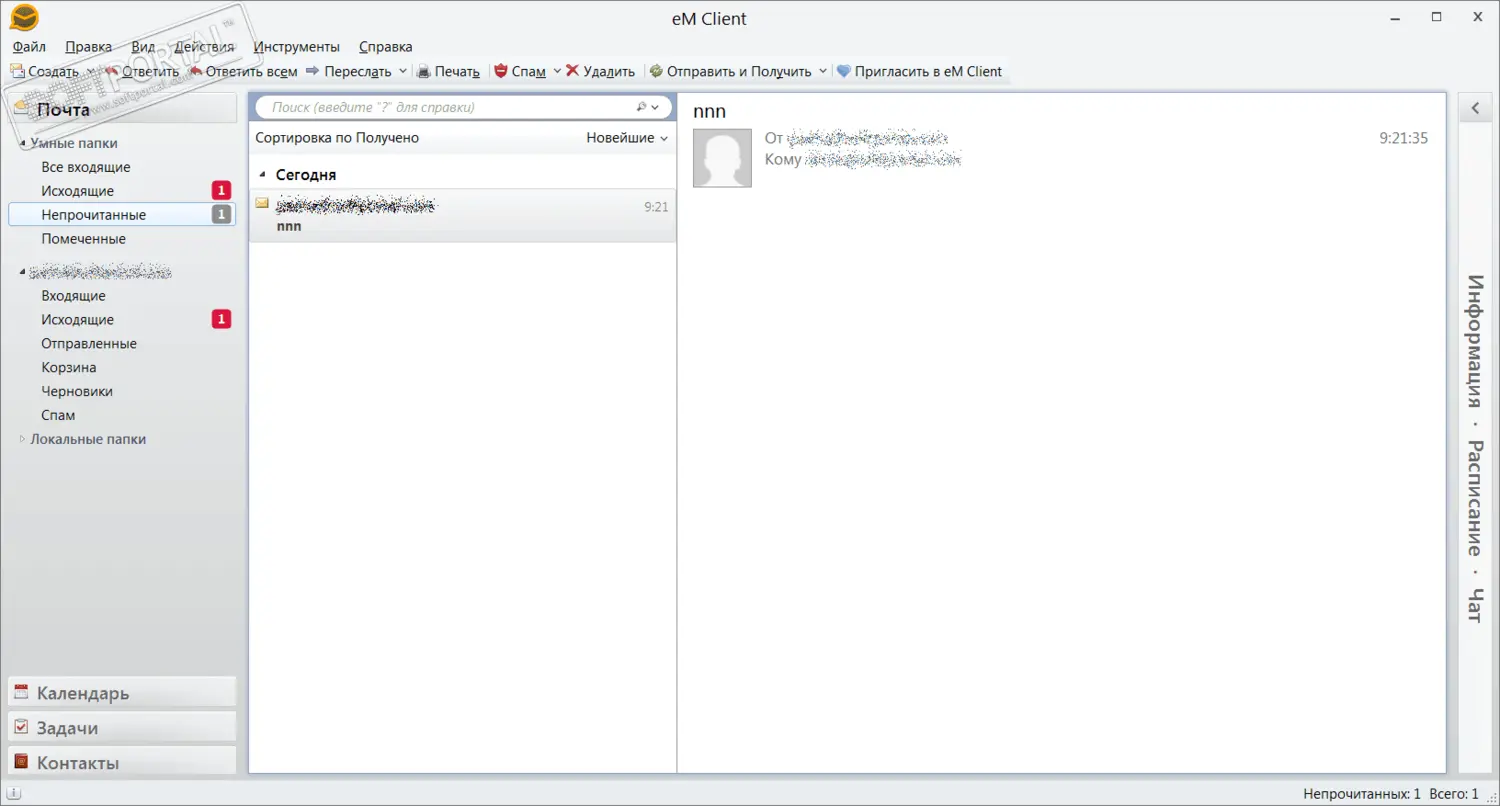Switch to the Tasks (Задачи) section

(67, 728)
